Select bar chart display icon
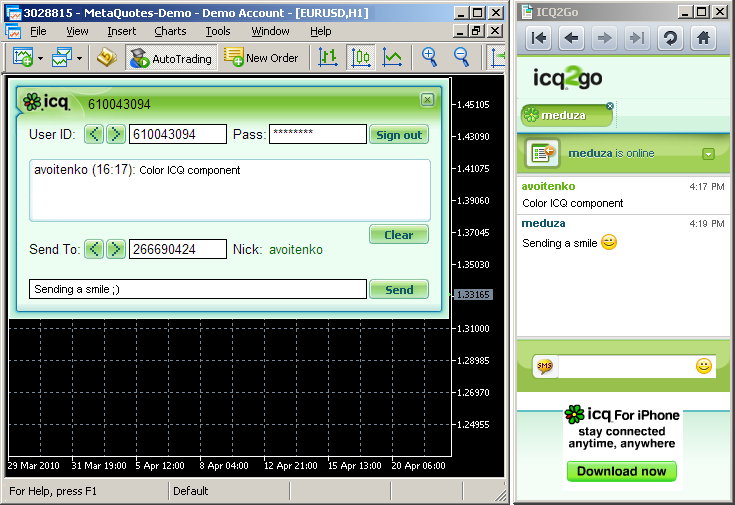735x505 pixels. pyautogui.click(x=328, y=58)
